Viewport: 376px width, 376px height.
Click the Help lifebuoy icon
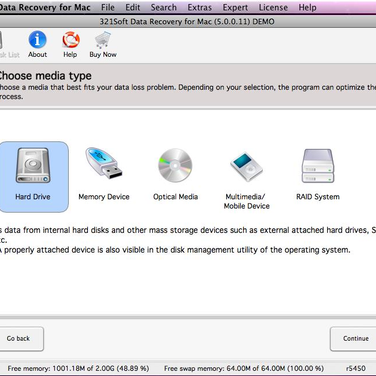coord(70,40)
